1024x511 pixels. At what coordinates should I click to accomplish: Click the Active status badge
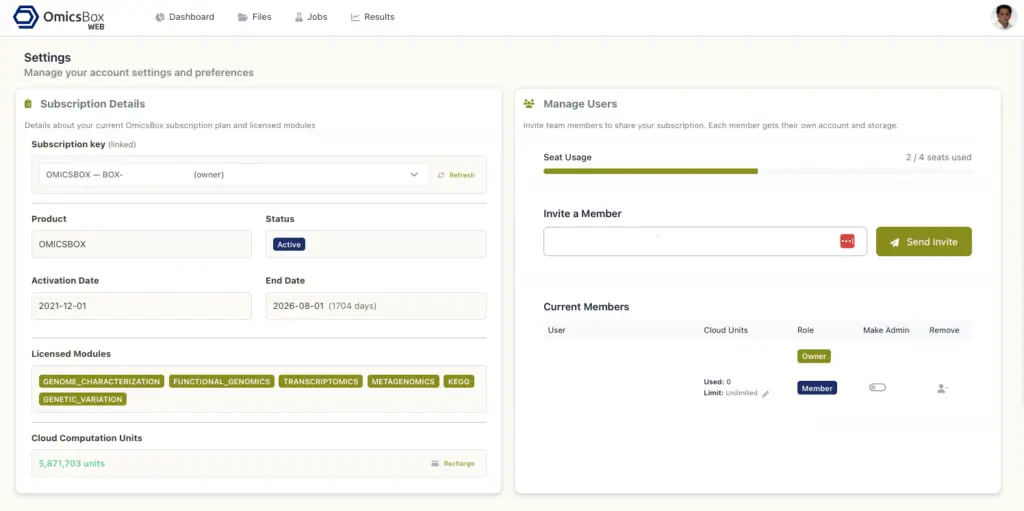pyautogui.click(x=289, y=244)
